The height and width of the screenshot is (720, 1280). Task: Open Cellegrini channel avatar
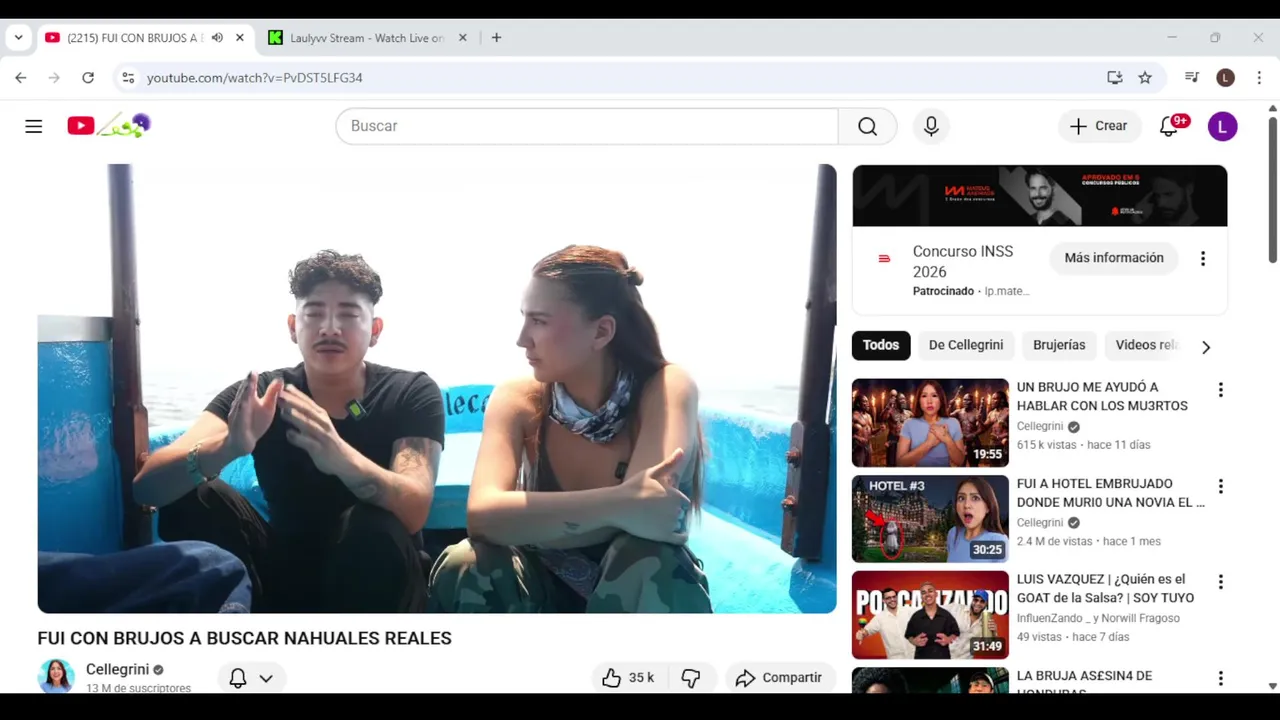[x=56, y=677]
